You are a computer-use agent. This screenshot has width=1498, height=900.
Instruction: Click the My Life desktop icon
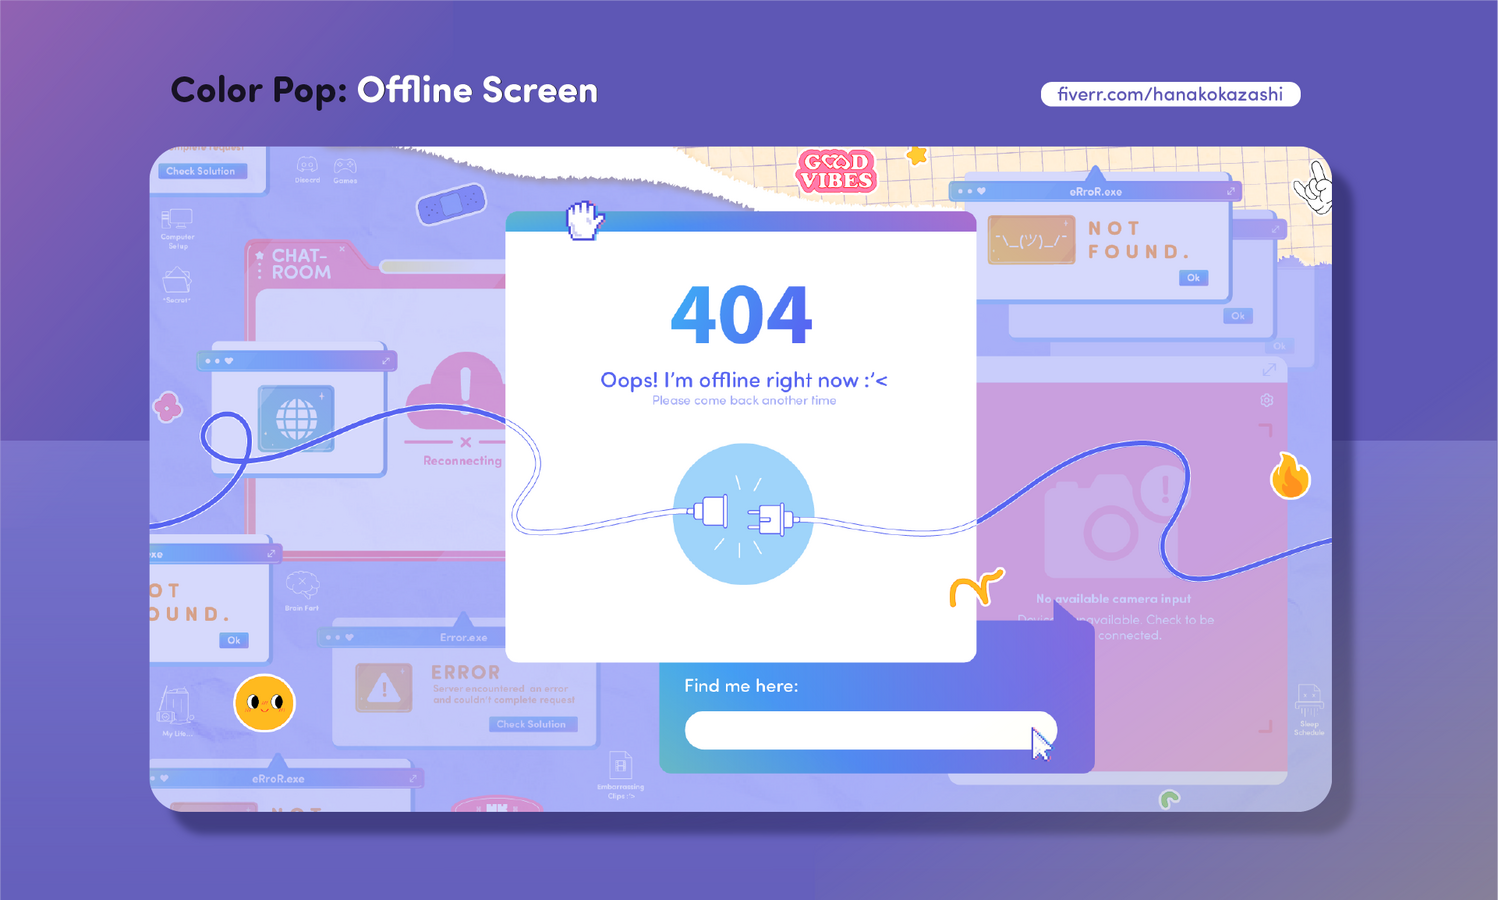coord(175,706)
